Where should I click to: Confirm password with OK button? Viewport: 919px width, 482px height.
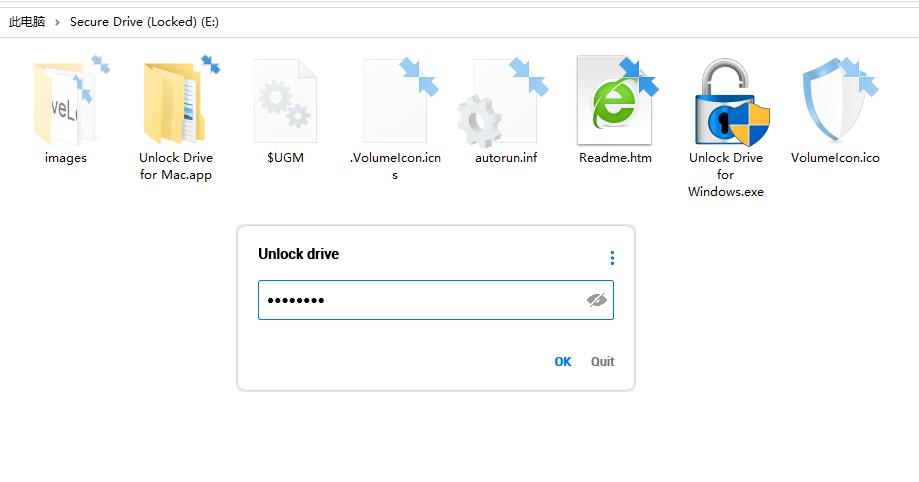tap(563, 361)
